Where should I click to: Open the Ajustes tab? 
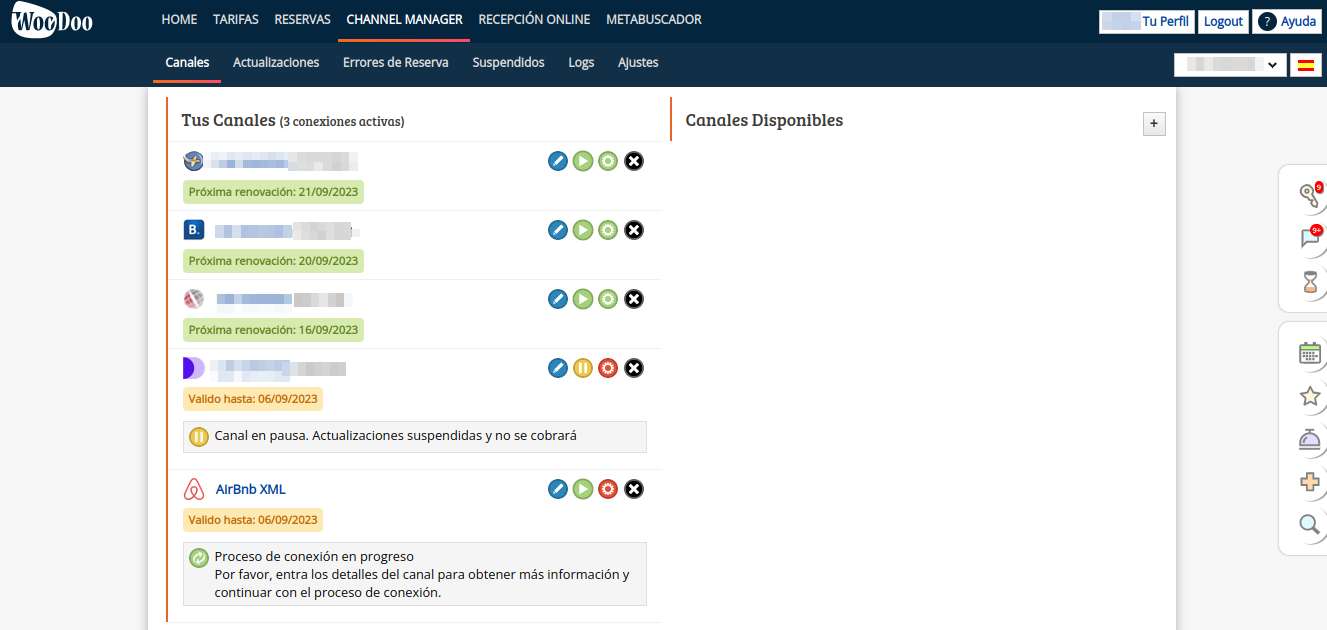point(638,63)
